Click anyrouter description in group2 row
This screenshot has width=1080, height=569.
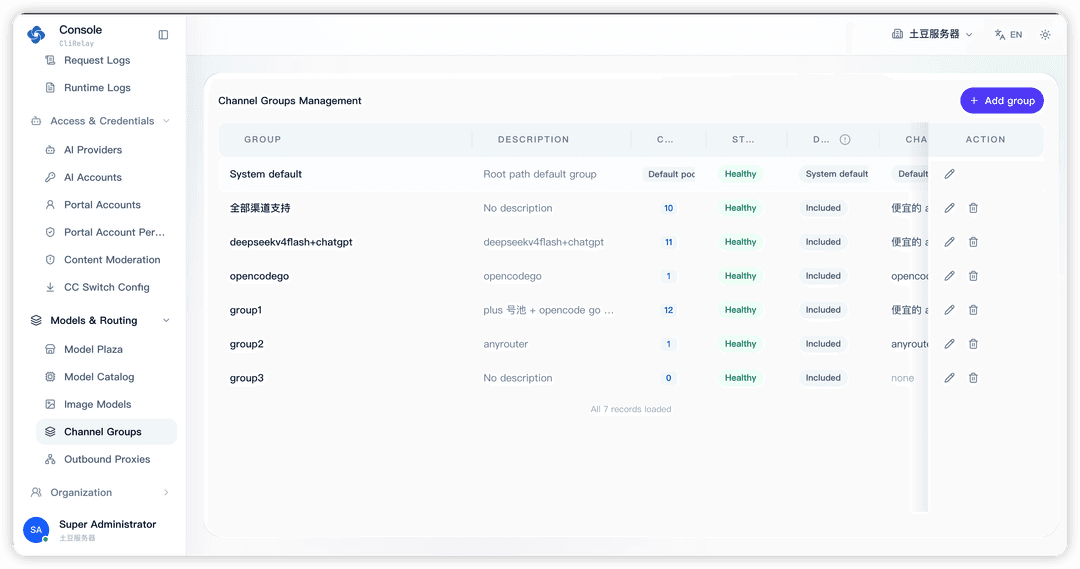tap(506, 344)
